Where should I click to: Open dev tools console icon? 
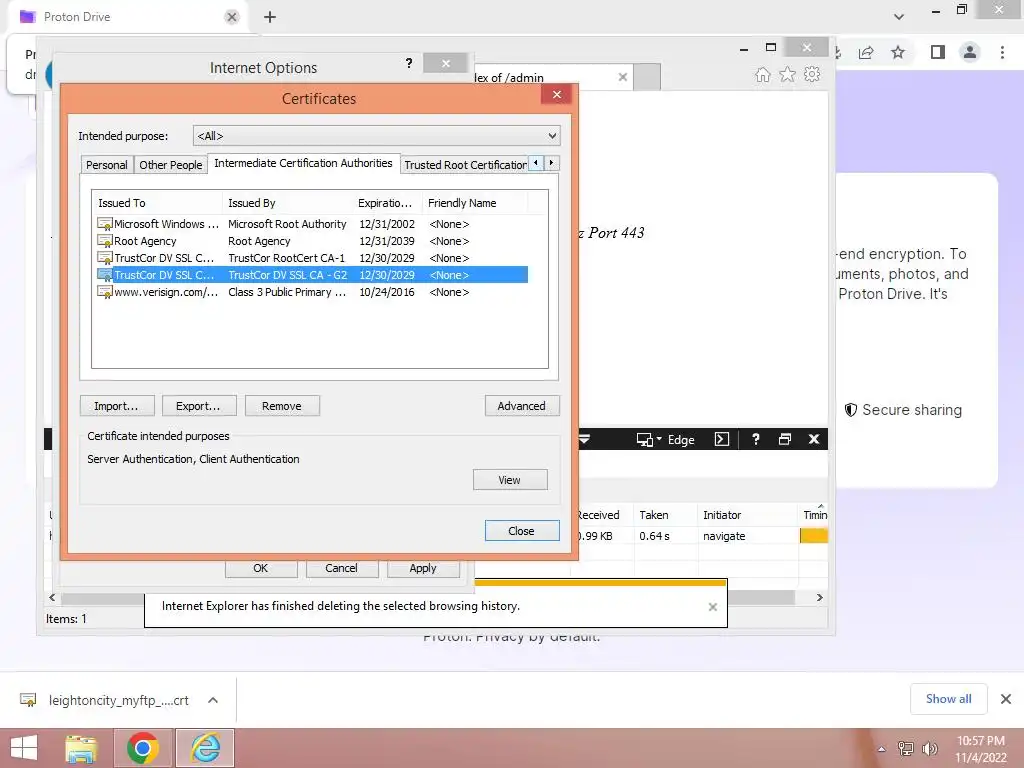tap(722, 439)
